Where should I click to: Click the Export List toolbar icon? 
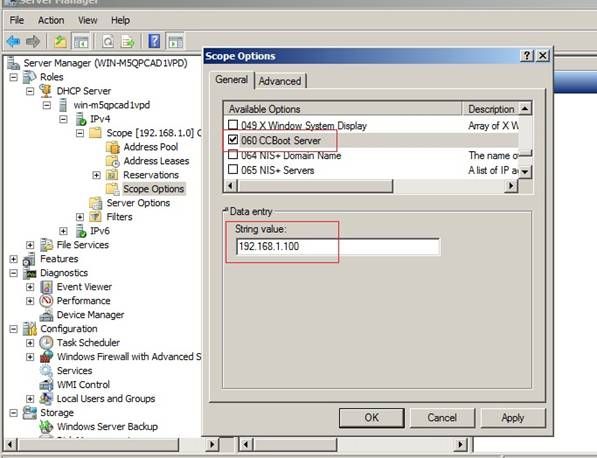pyautogui.click(x=128, y=41)
